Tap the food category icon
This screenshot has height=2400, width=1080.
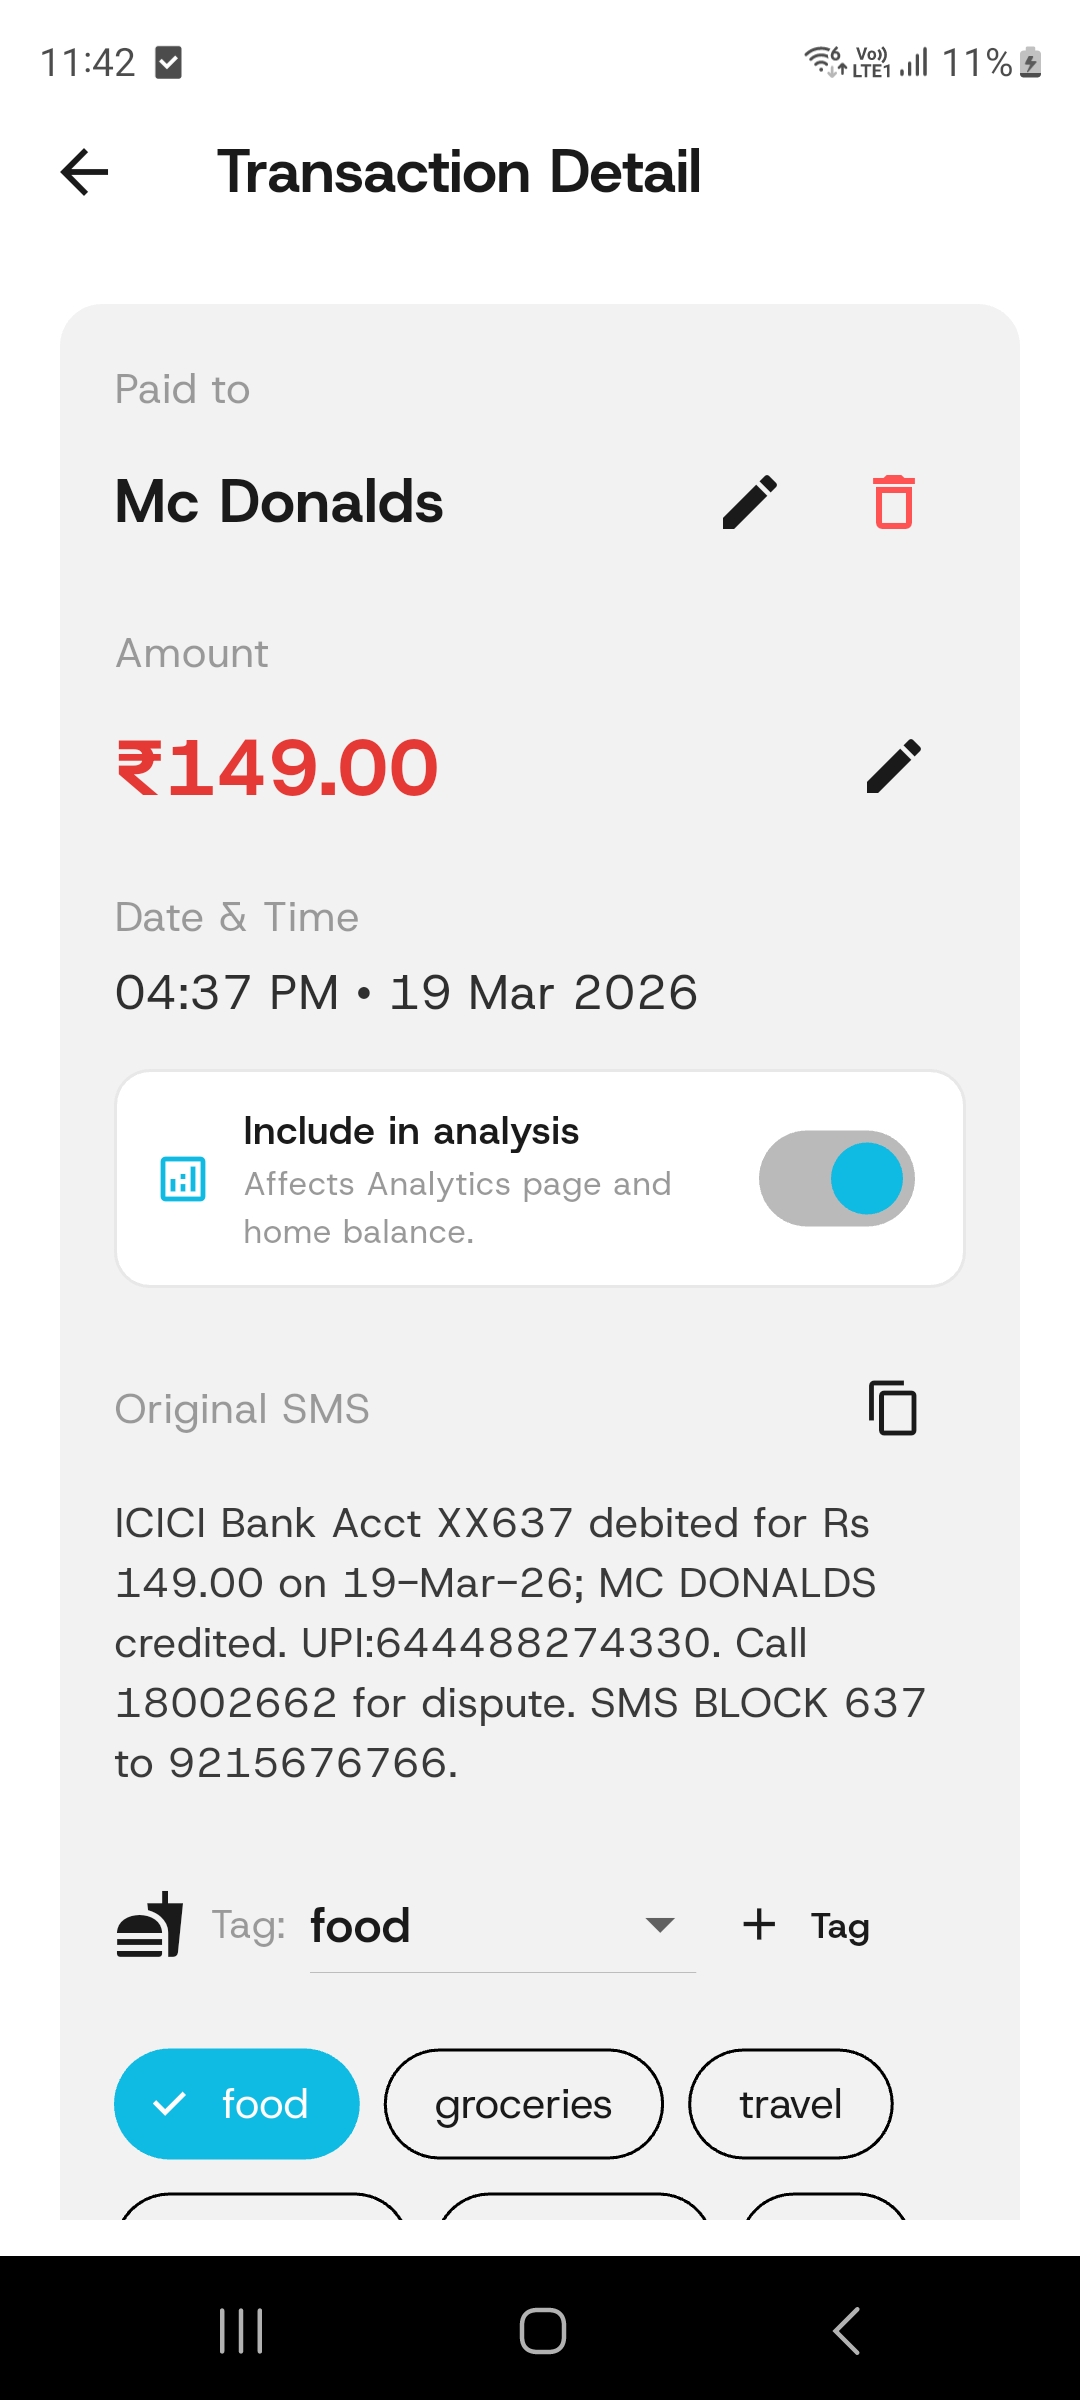pyautogui.click(x=150, y=1925)
